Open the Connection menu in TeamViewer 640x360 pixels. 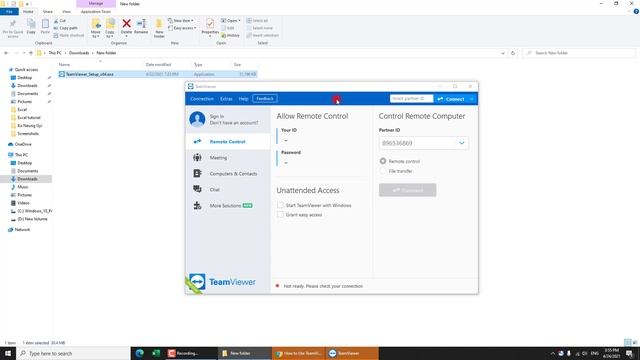(x=202, y=99)
